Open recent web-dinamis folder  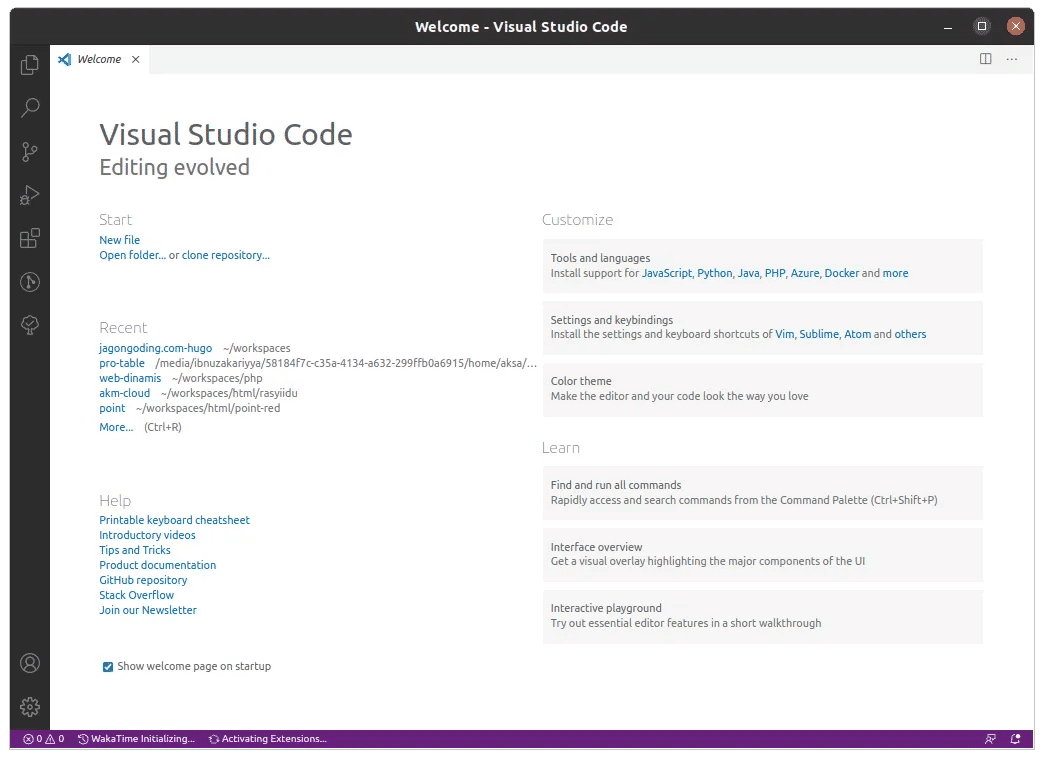130,378
